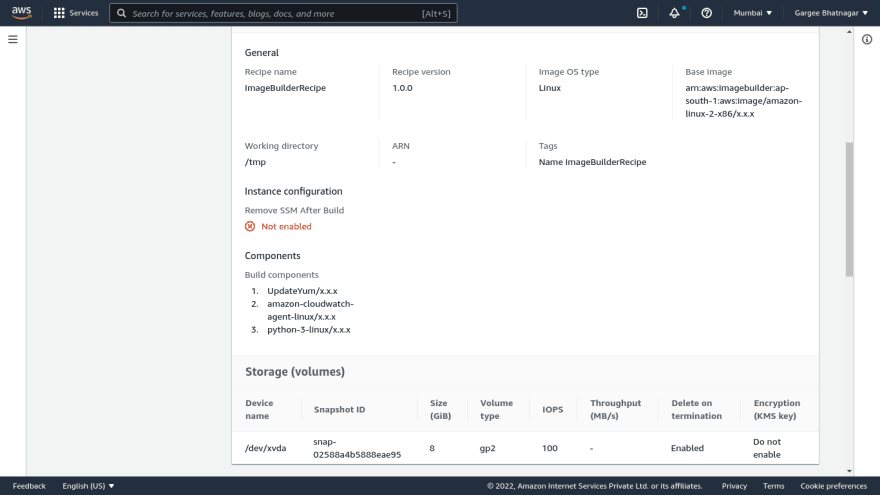This screenshot has width=880, height=495.
Task: Open the Services grid menu
Action: point(59,13)
